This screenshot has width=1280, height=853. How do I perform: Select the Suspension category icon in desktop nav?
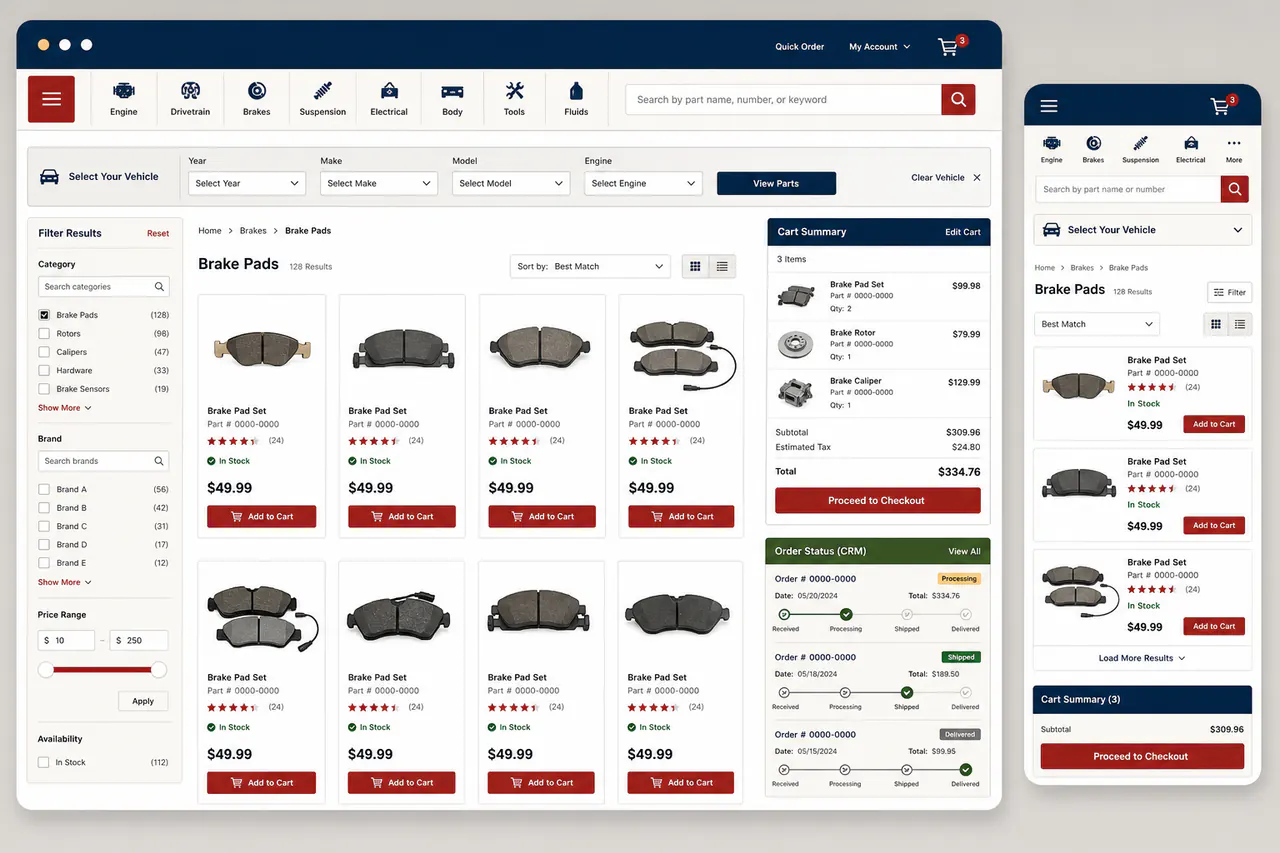[323, 91]
